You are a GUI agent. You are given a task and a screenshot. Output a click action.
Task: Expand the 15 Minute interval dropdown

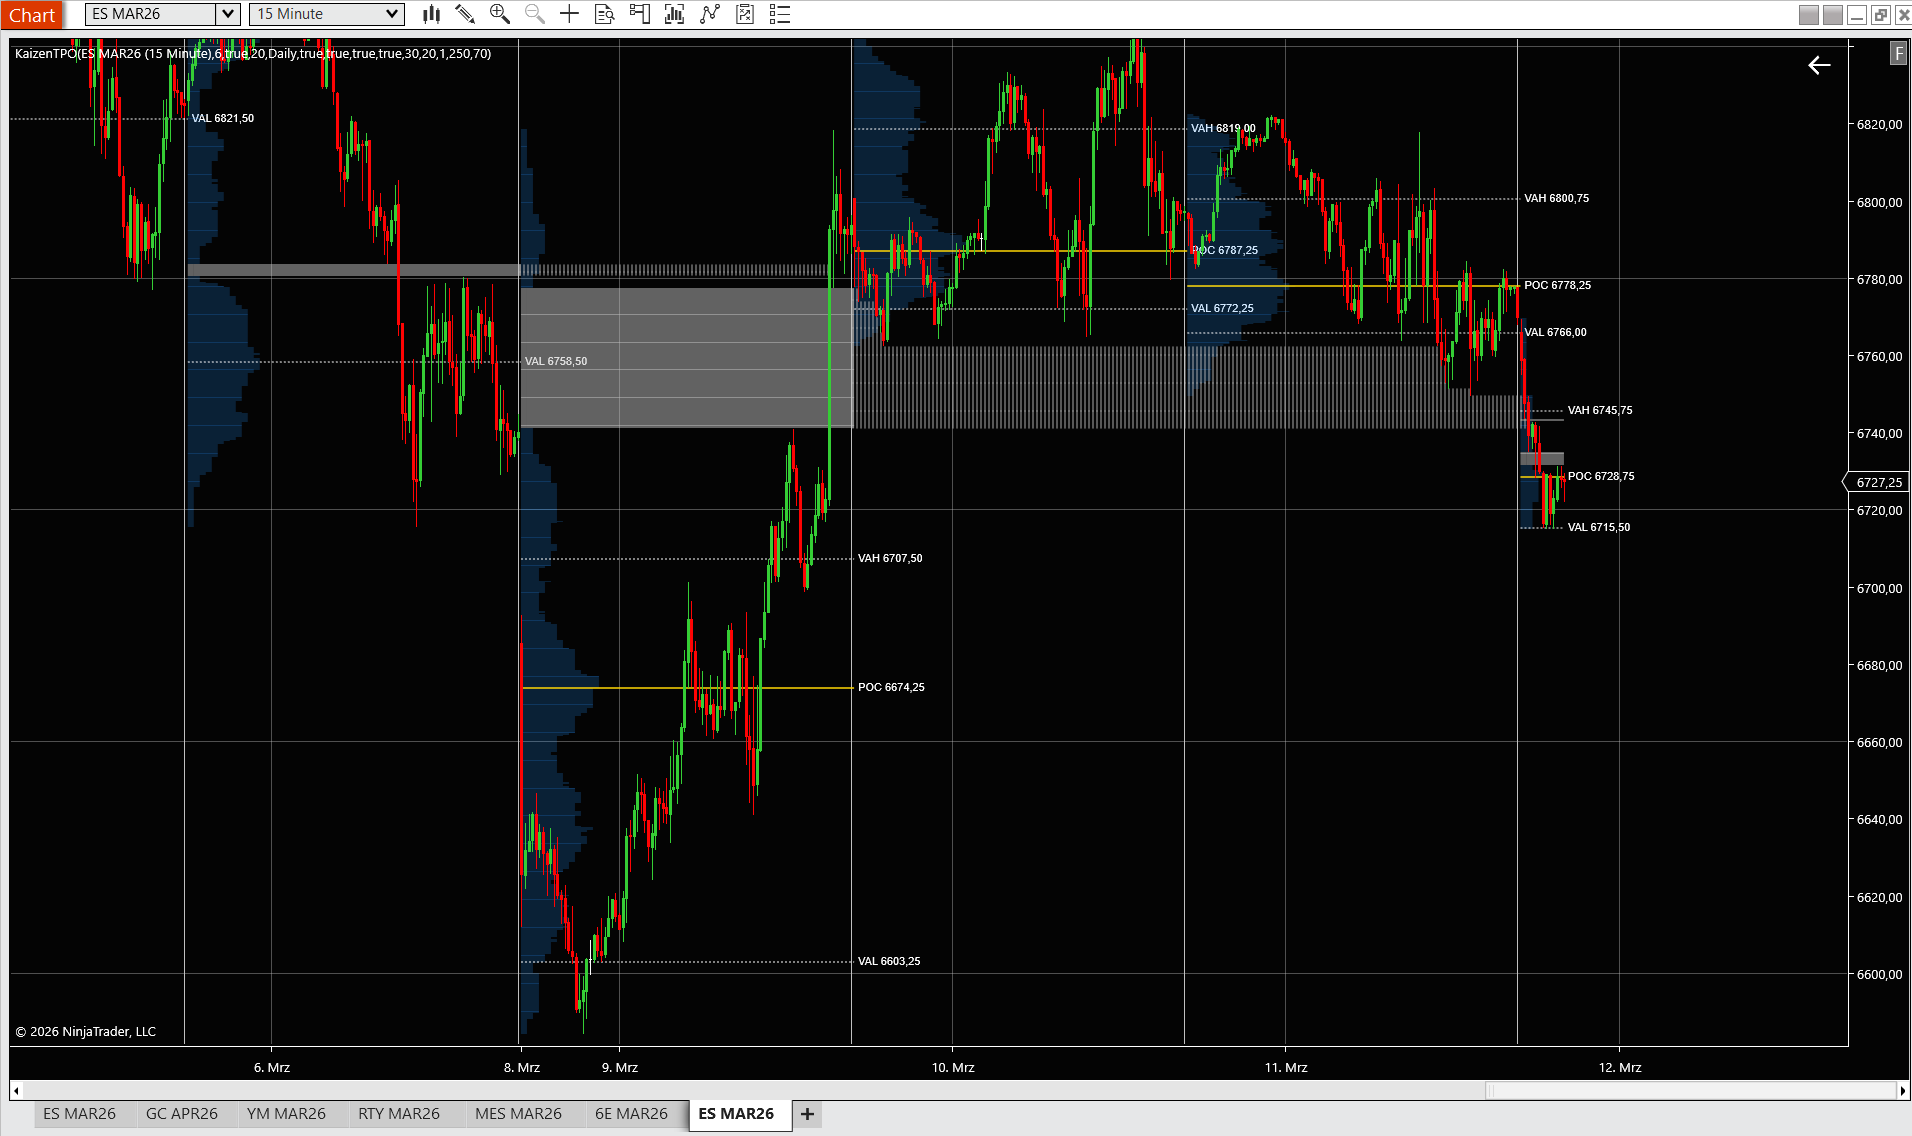[x=392, y=14]
